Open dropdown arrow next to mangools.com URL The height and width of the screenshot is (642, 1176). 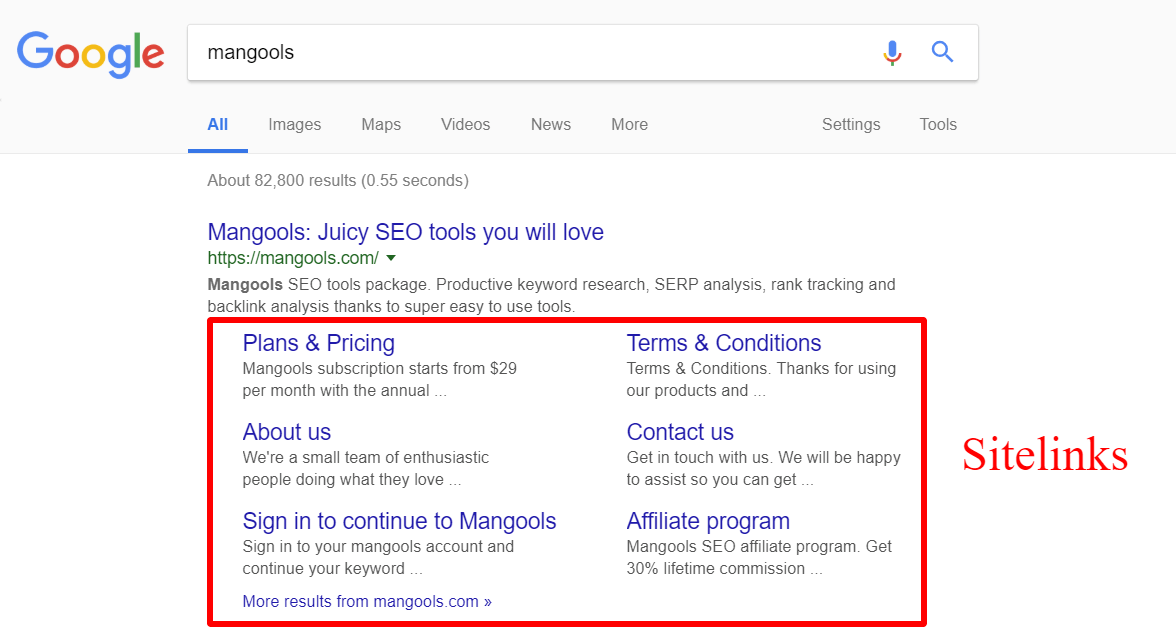[x=391, y=258]
